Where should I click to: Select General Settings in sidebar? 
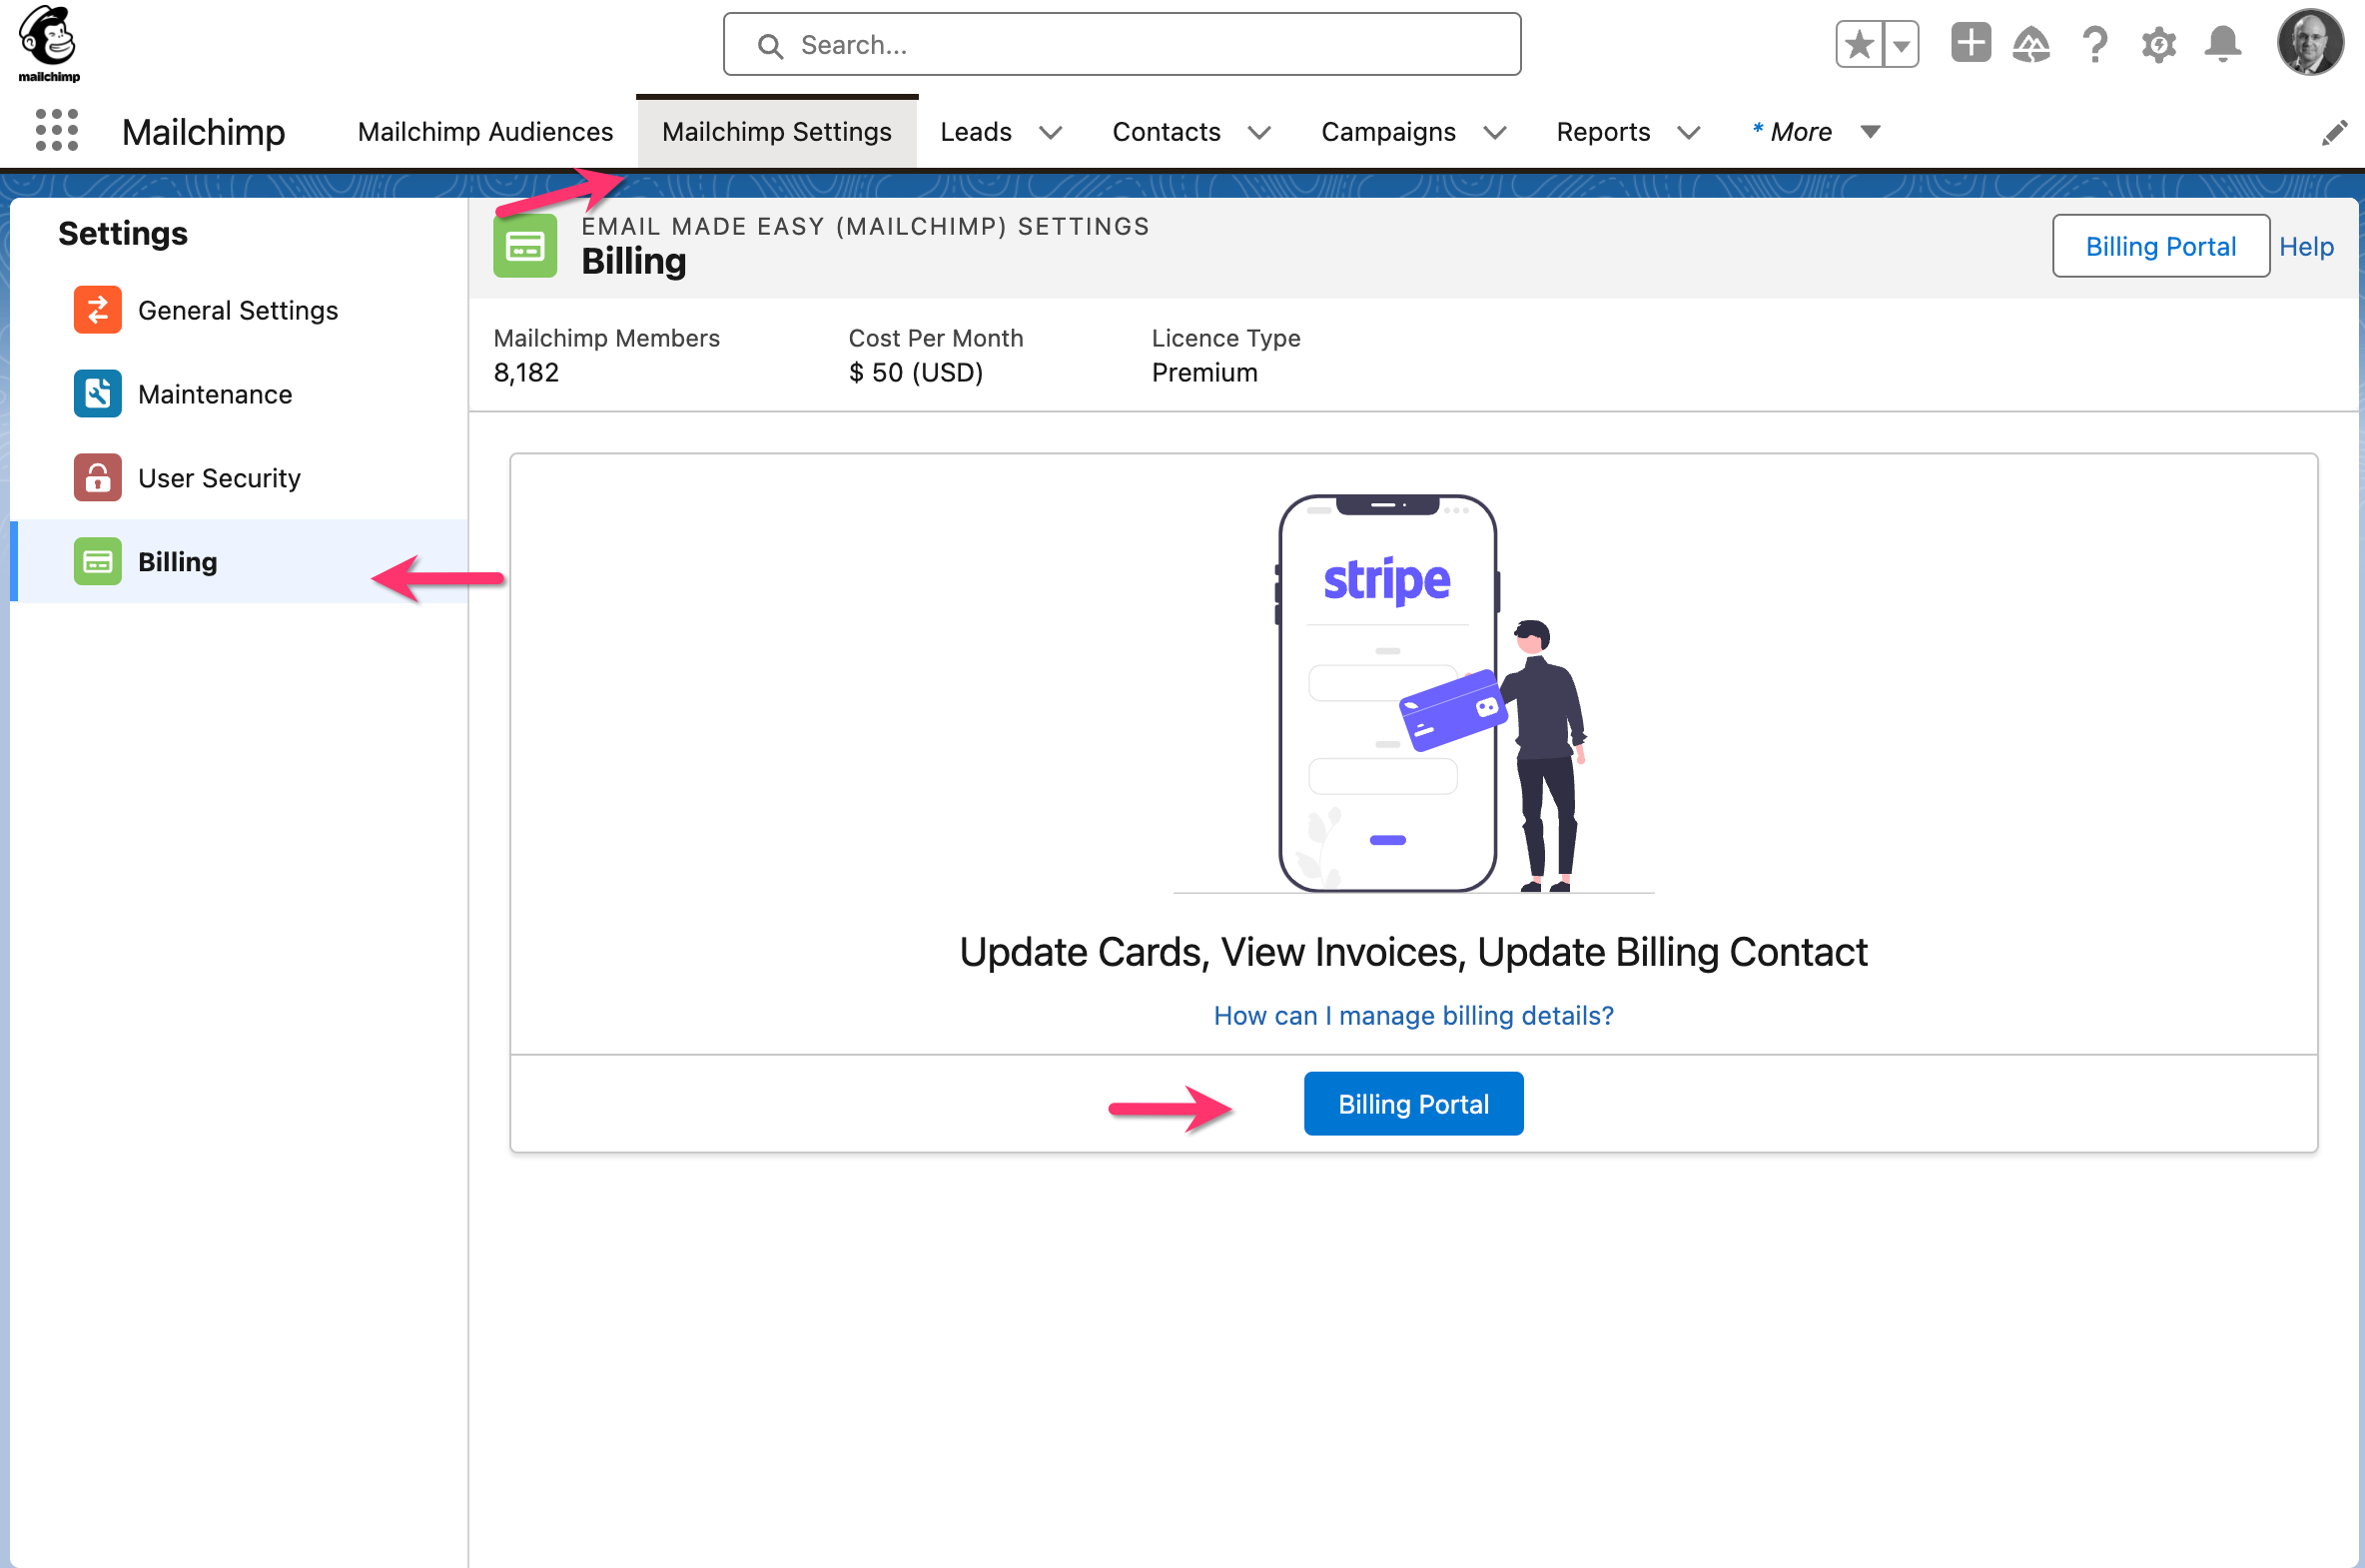[x=239, y=310]
